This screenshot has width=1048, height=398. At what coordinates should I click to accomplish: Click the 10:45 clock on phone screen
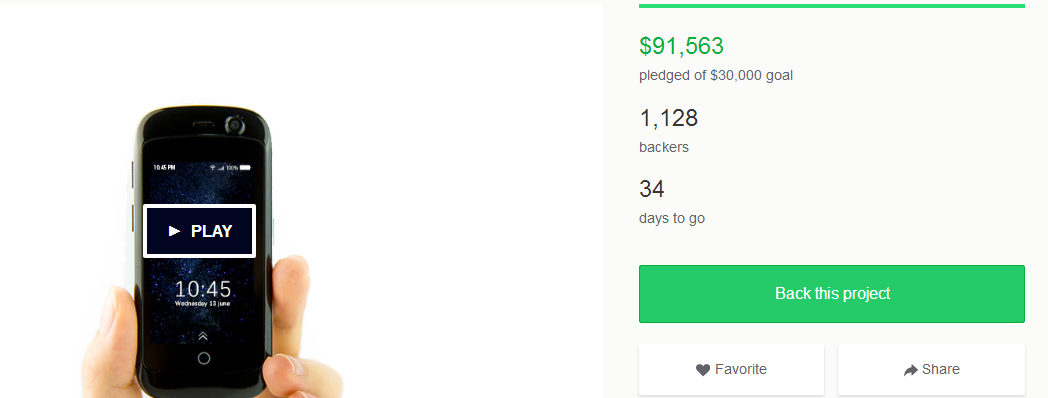click(203, 289)
